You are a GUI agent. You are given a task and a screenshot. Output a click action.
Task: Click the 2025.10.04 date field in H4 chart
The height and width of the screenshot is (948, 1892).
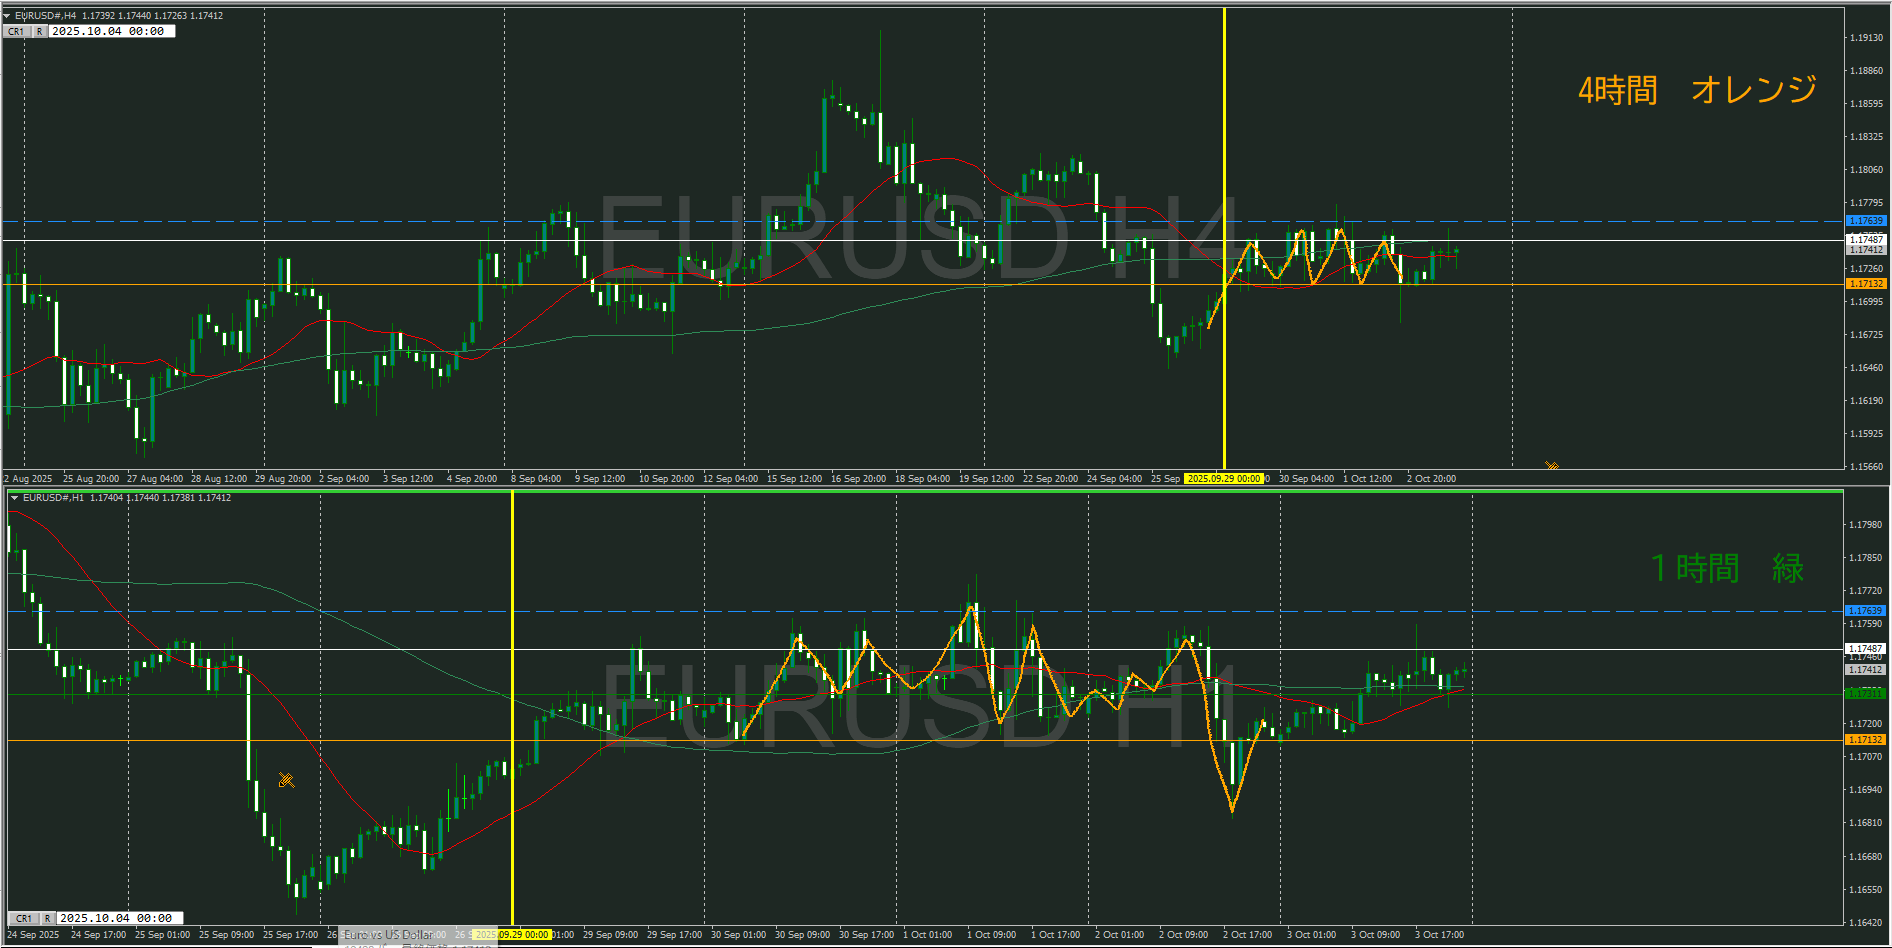click(x=112, y=31)
